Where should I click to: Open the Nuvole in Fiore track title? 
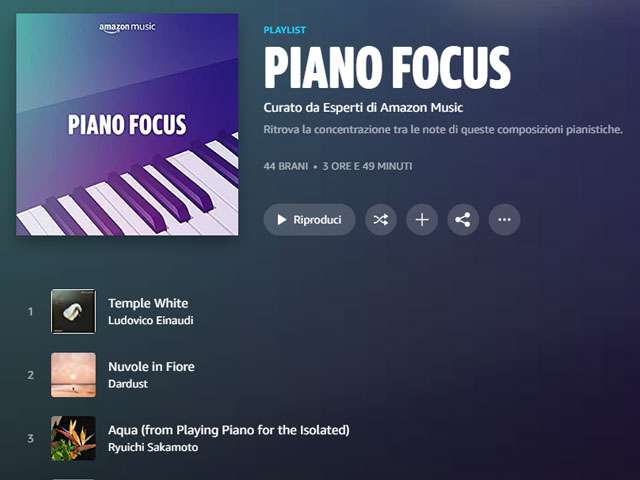151,367
